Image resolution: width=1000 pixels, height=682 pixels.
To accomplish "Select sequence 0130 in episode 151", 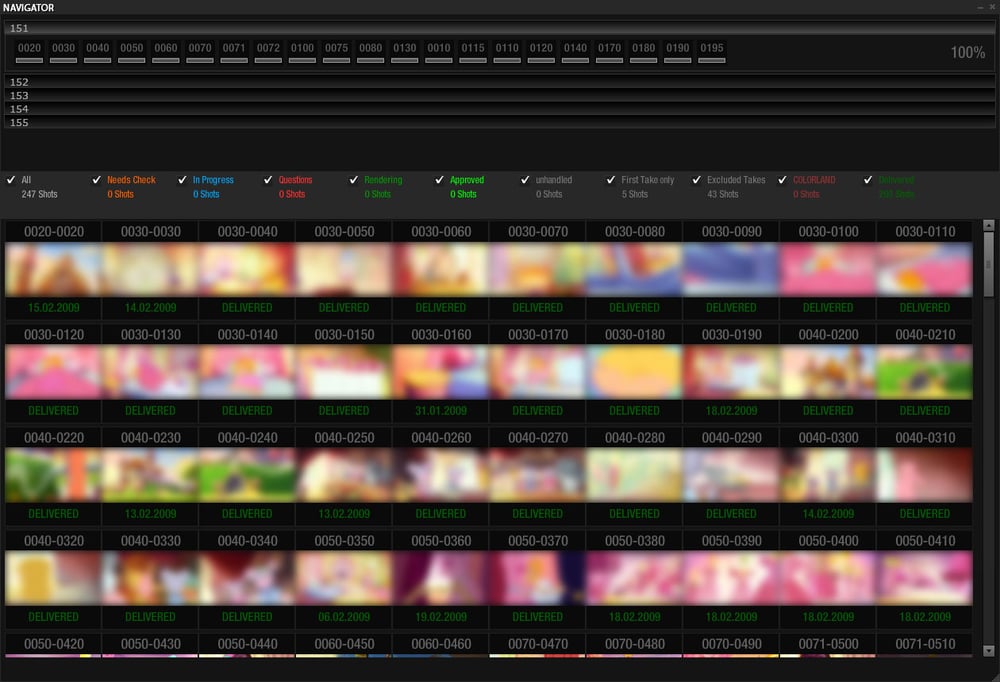I will [x=404, y=52].
